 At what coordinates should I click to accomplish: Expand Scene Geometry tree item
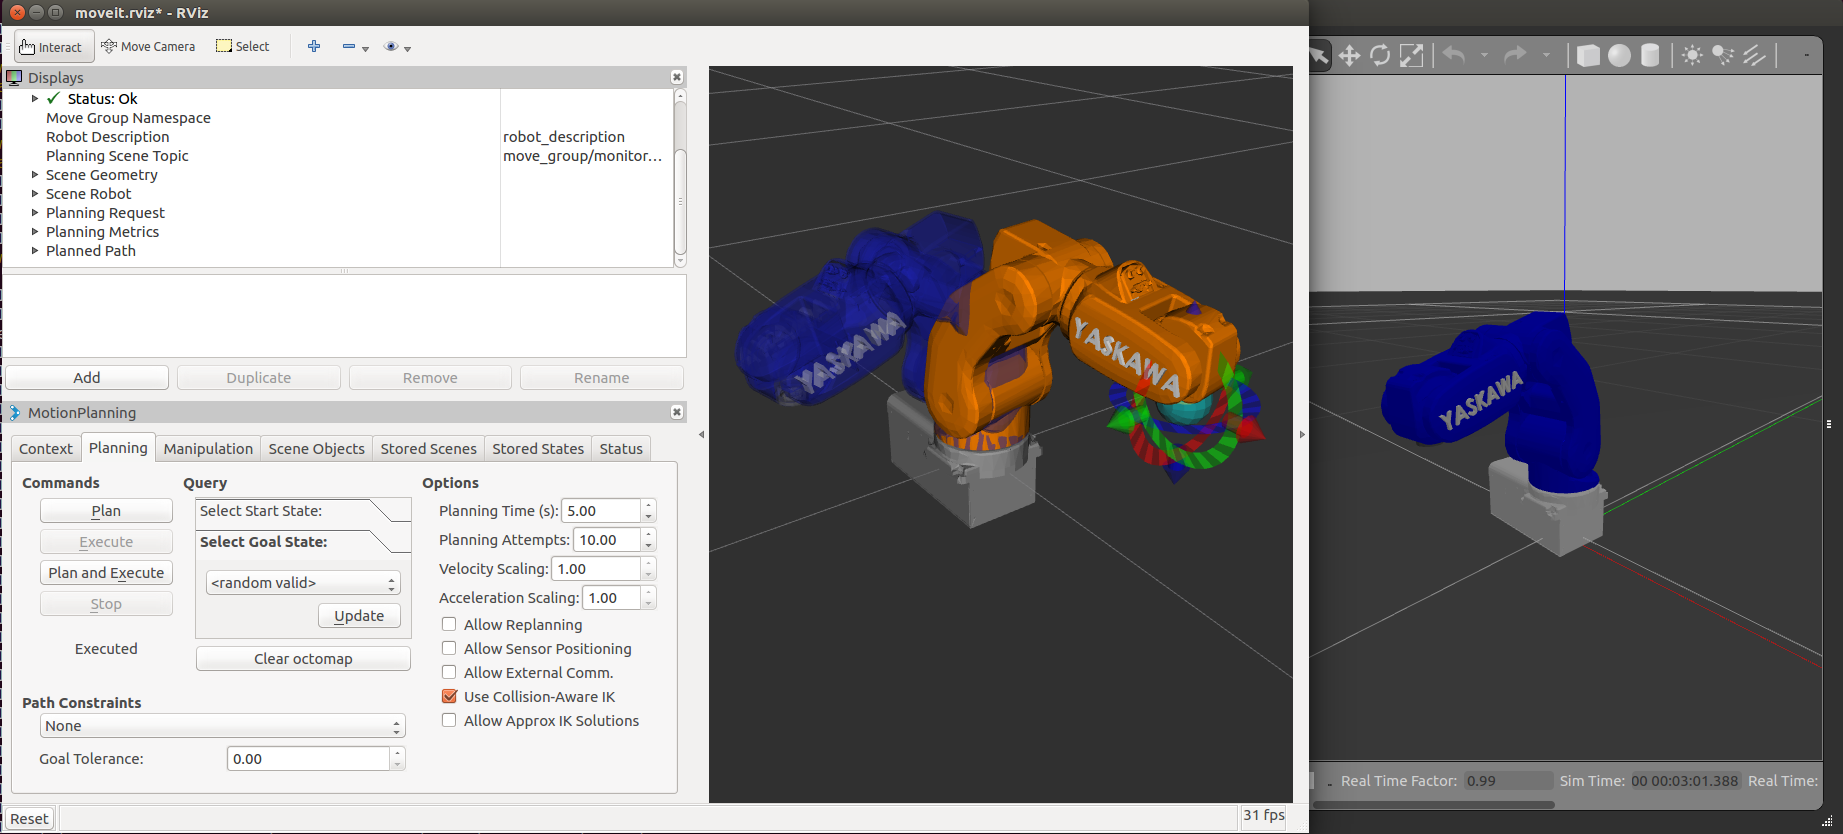(35, 174)
